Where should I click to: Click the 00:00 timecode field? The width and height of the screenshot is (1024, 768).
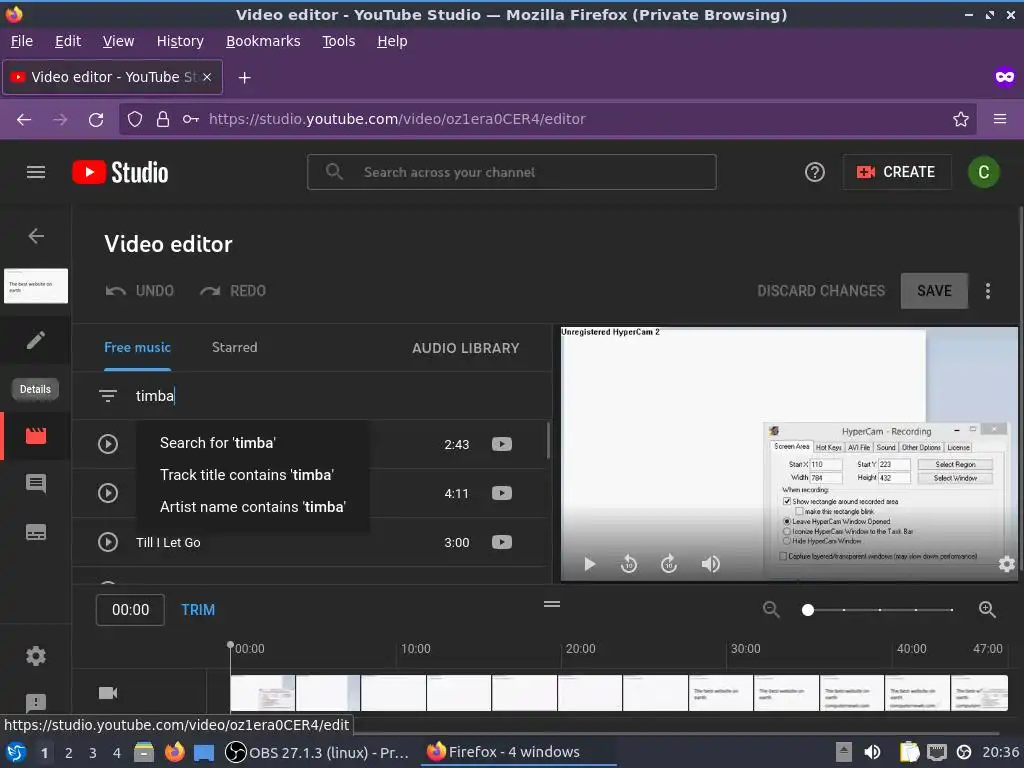tap(130, 610)
